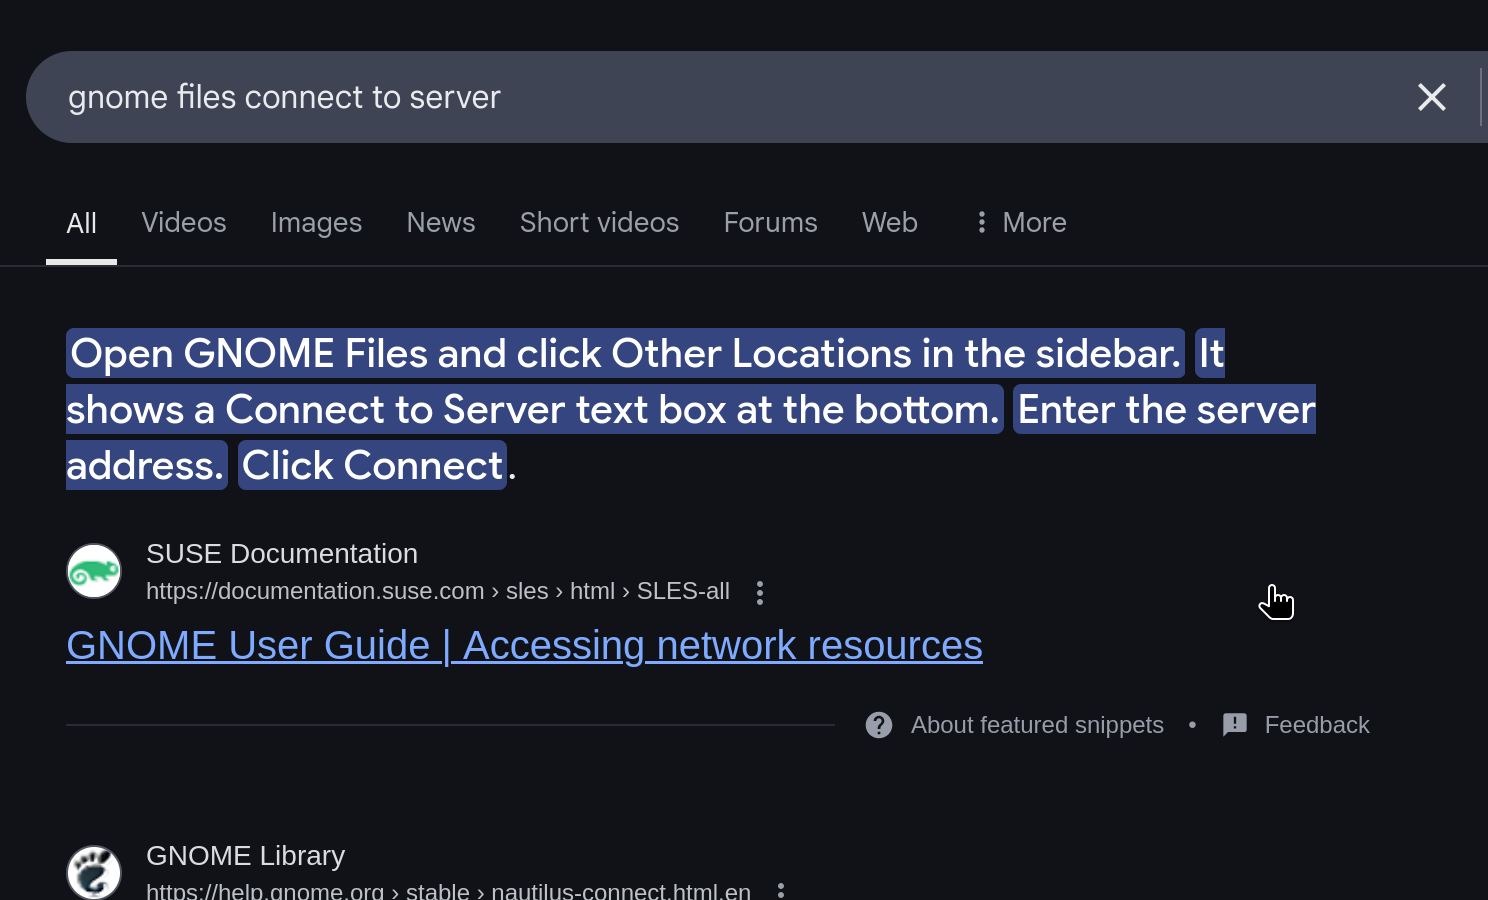Switch to the Web tab
This screenshot has width=1488, height=900.
(x=890, y=222)
